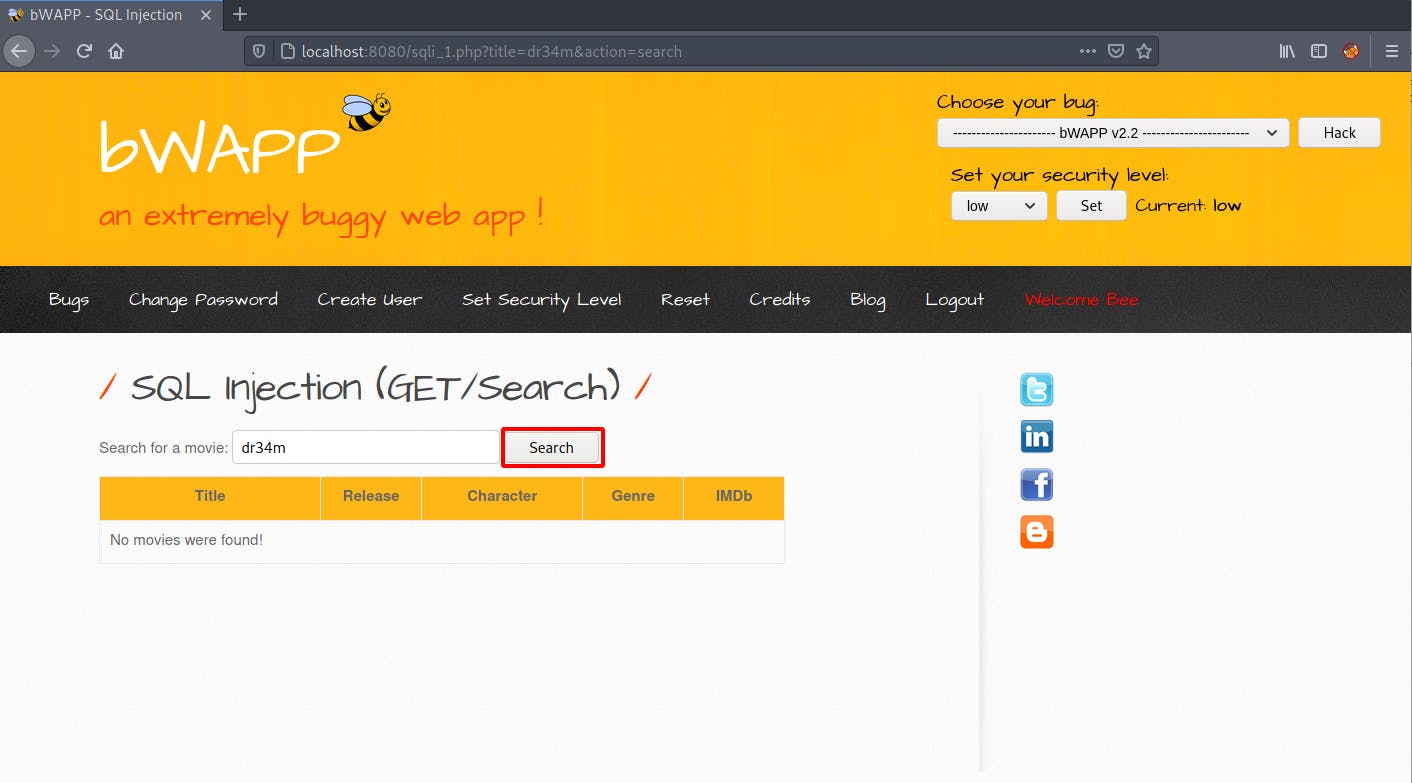Image resolution: width=1412 pixels, height=783 pixels.
Task: Open new tab with the plus icon
Action: (240, 14)
